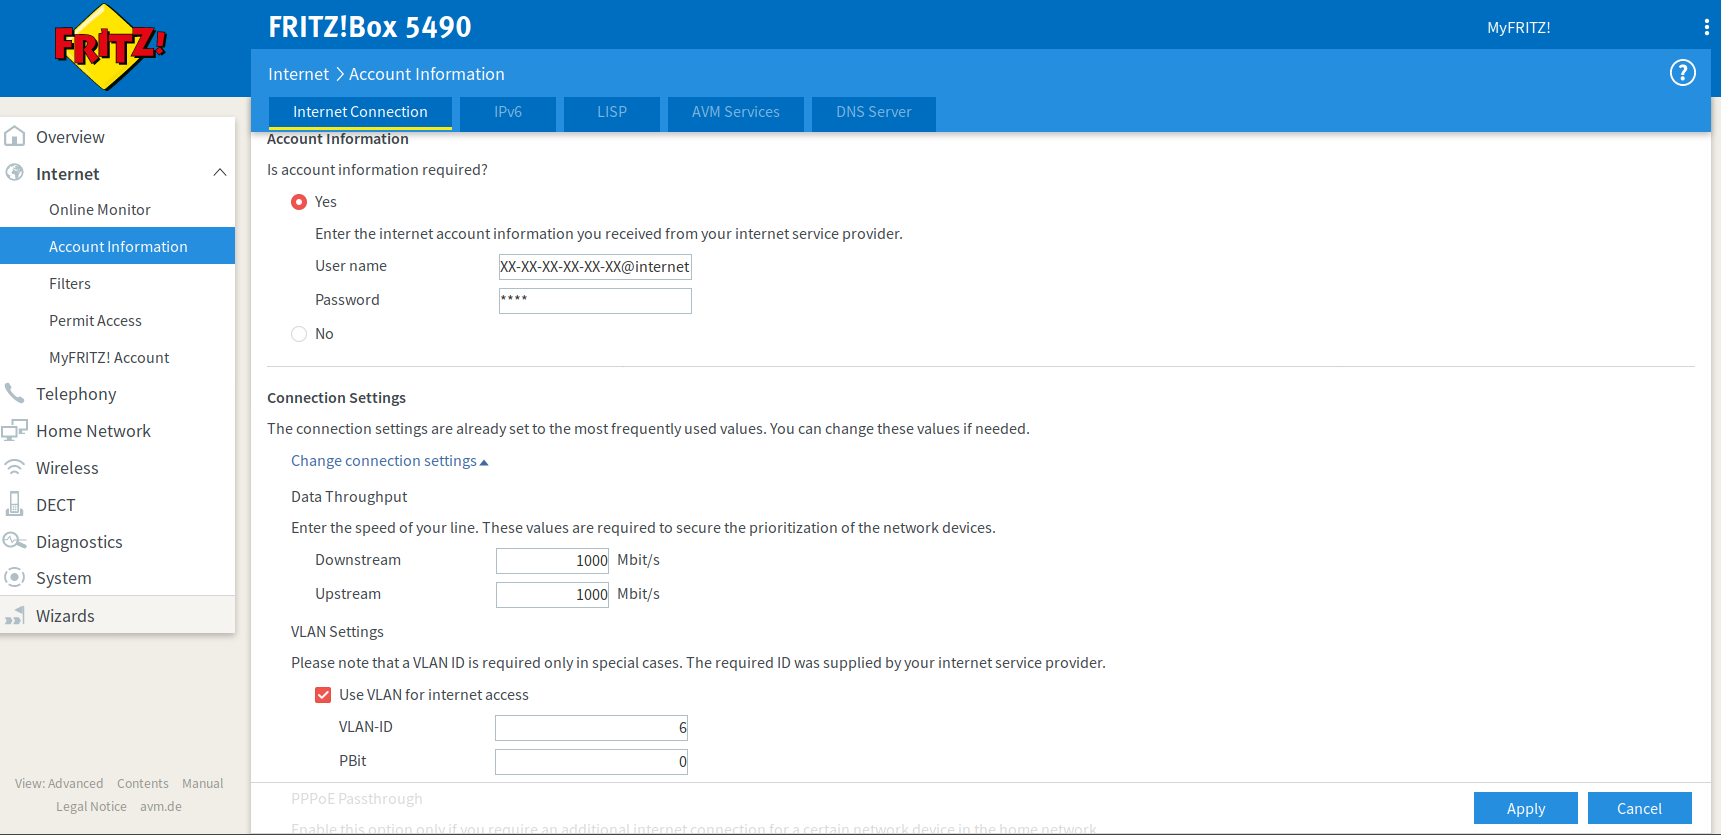Focus the Password field
The height and width of the screenshot is (835, 1721).
coord(595,301)
